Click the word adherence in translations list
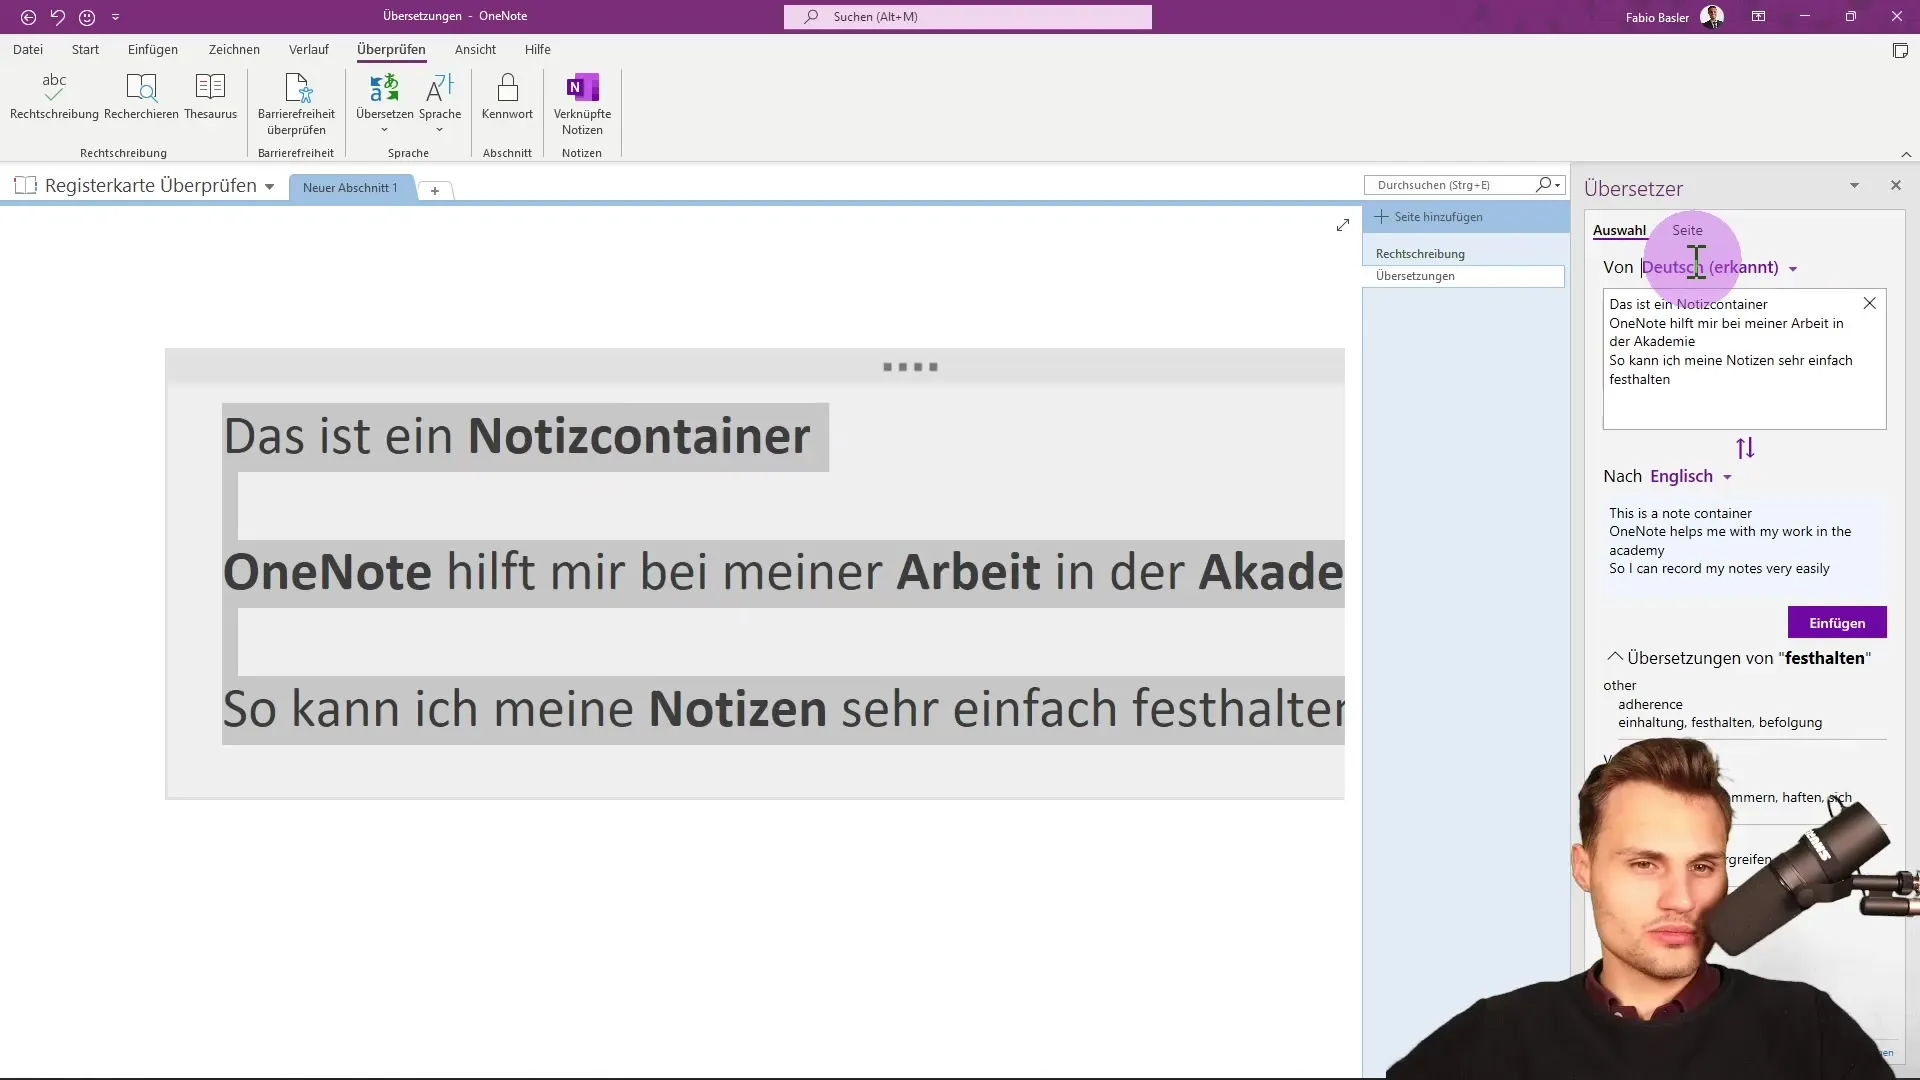 (x=1650, y=705)
